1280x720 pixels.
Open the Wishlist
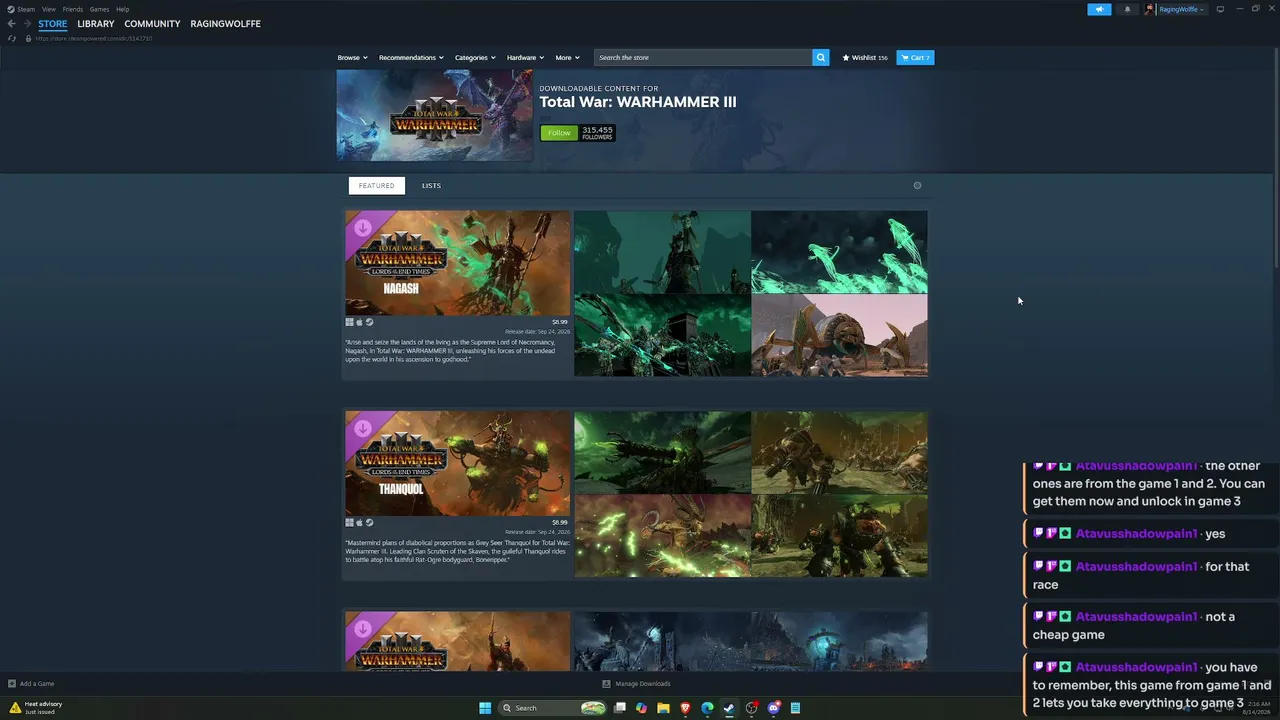click(x=865, y=58)
